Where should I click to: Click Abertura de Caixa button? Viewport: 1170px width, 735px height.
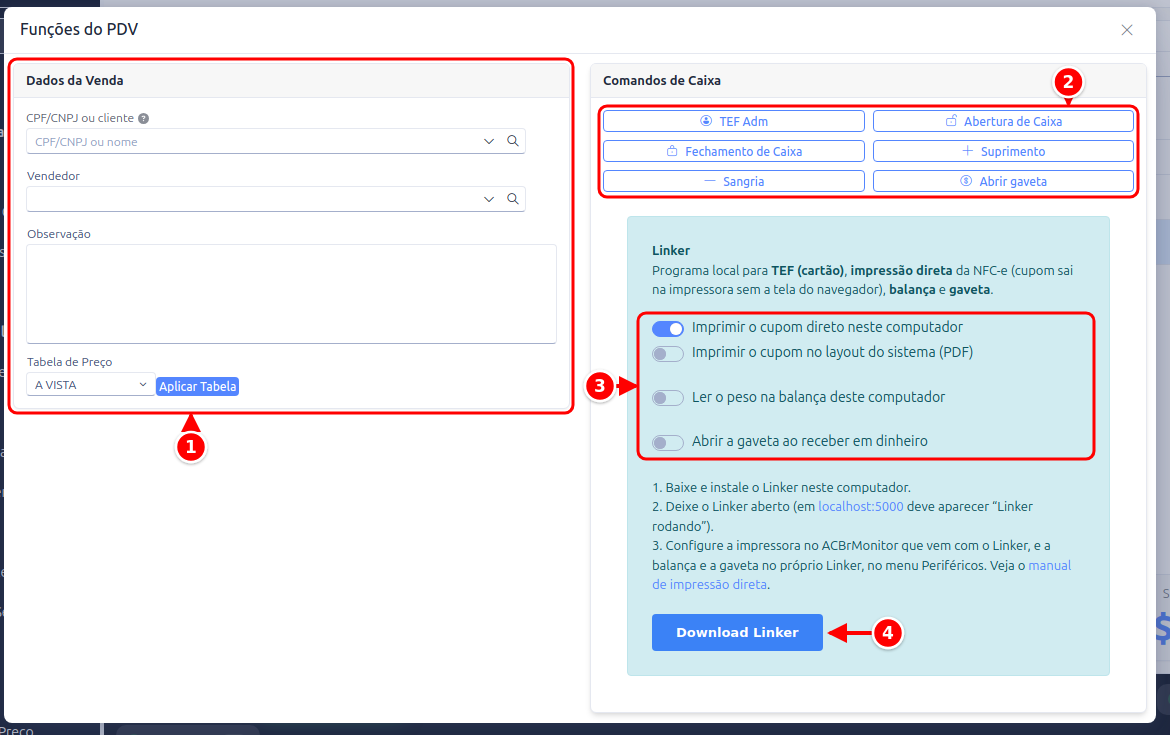(x=1003, y=121)
